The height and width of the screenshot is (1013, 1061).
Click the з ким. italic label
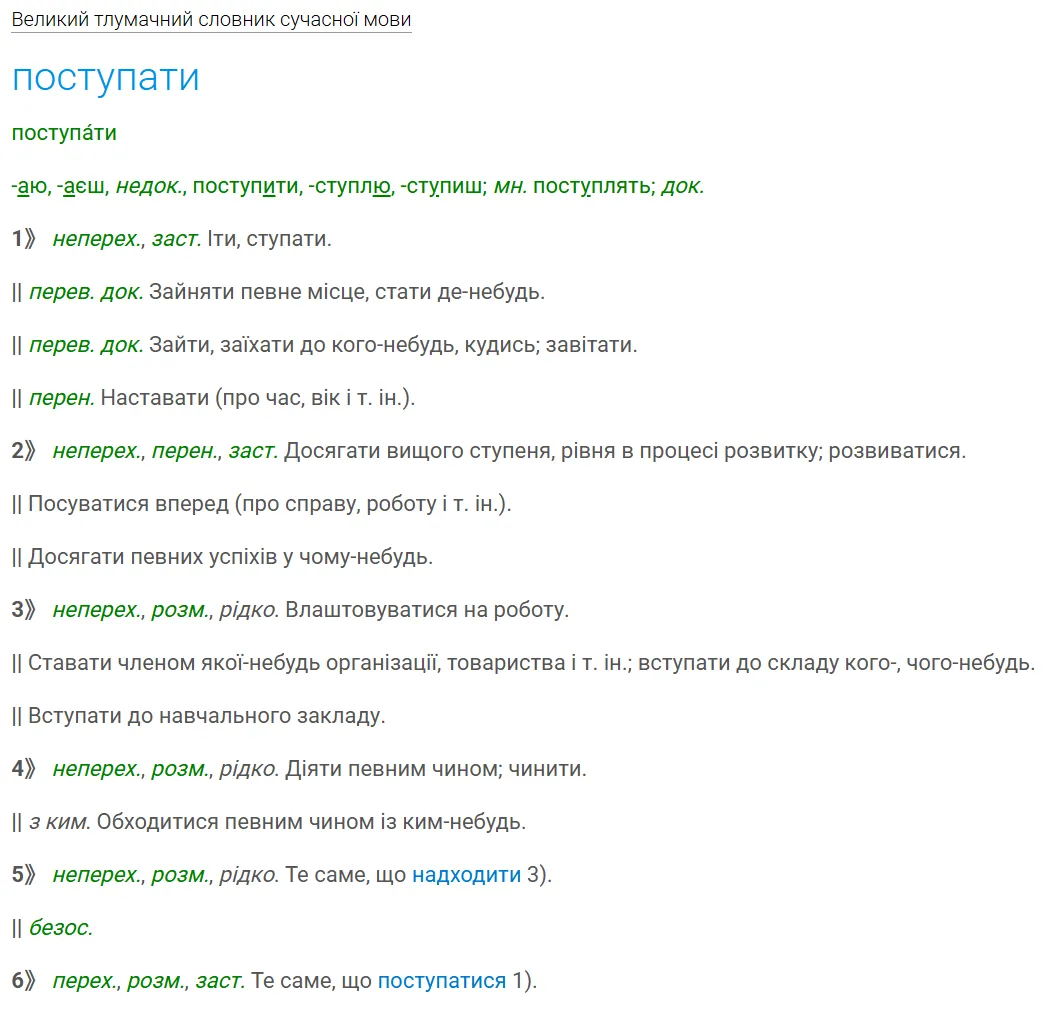[x=60, y=821]
